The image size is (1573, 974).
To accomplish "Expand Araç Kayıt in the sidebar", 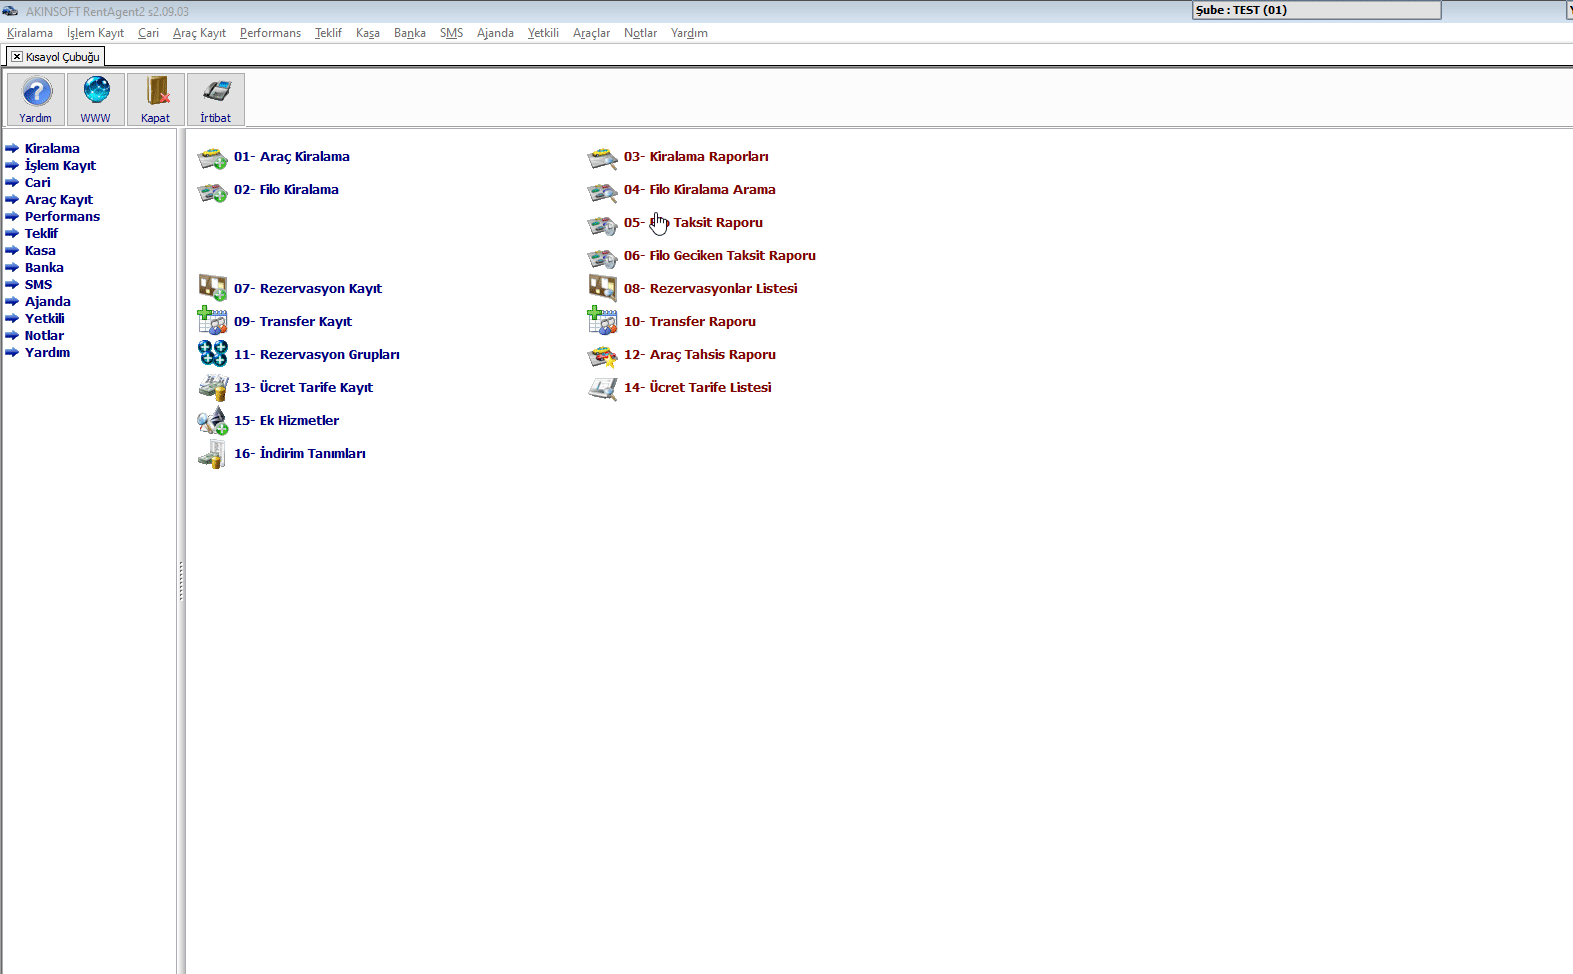I will click(59, 200).
